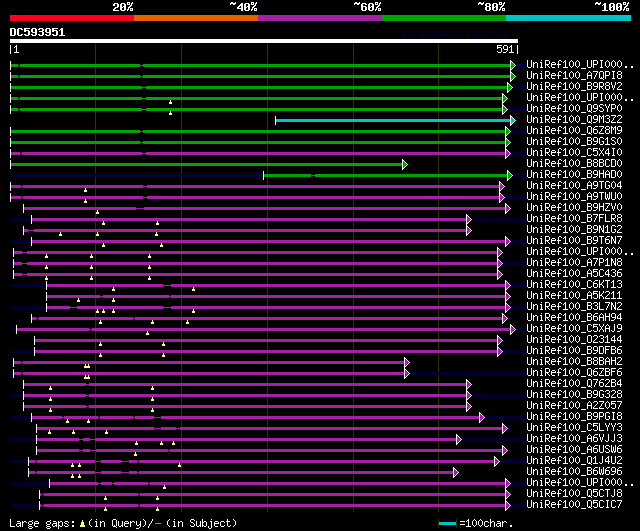Select the UniRef100_B9DFB6 label
The image size is (640, 531).
click(x=574, y=351)
